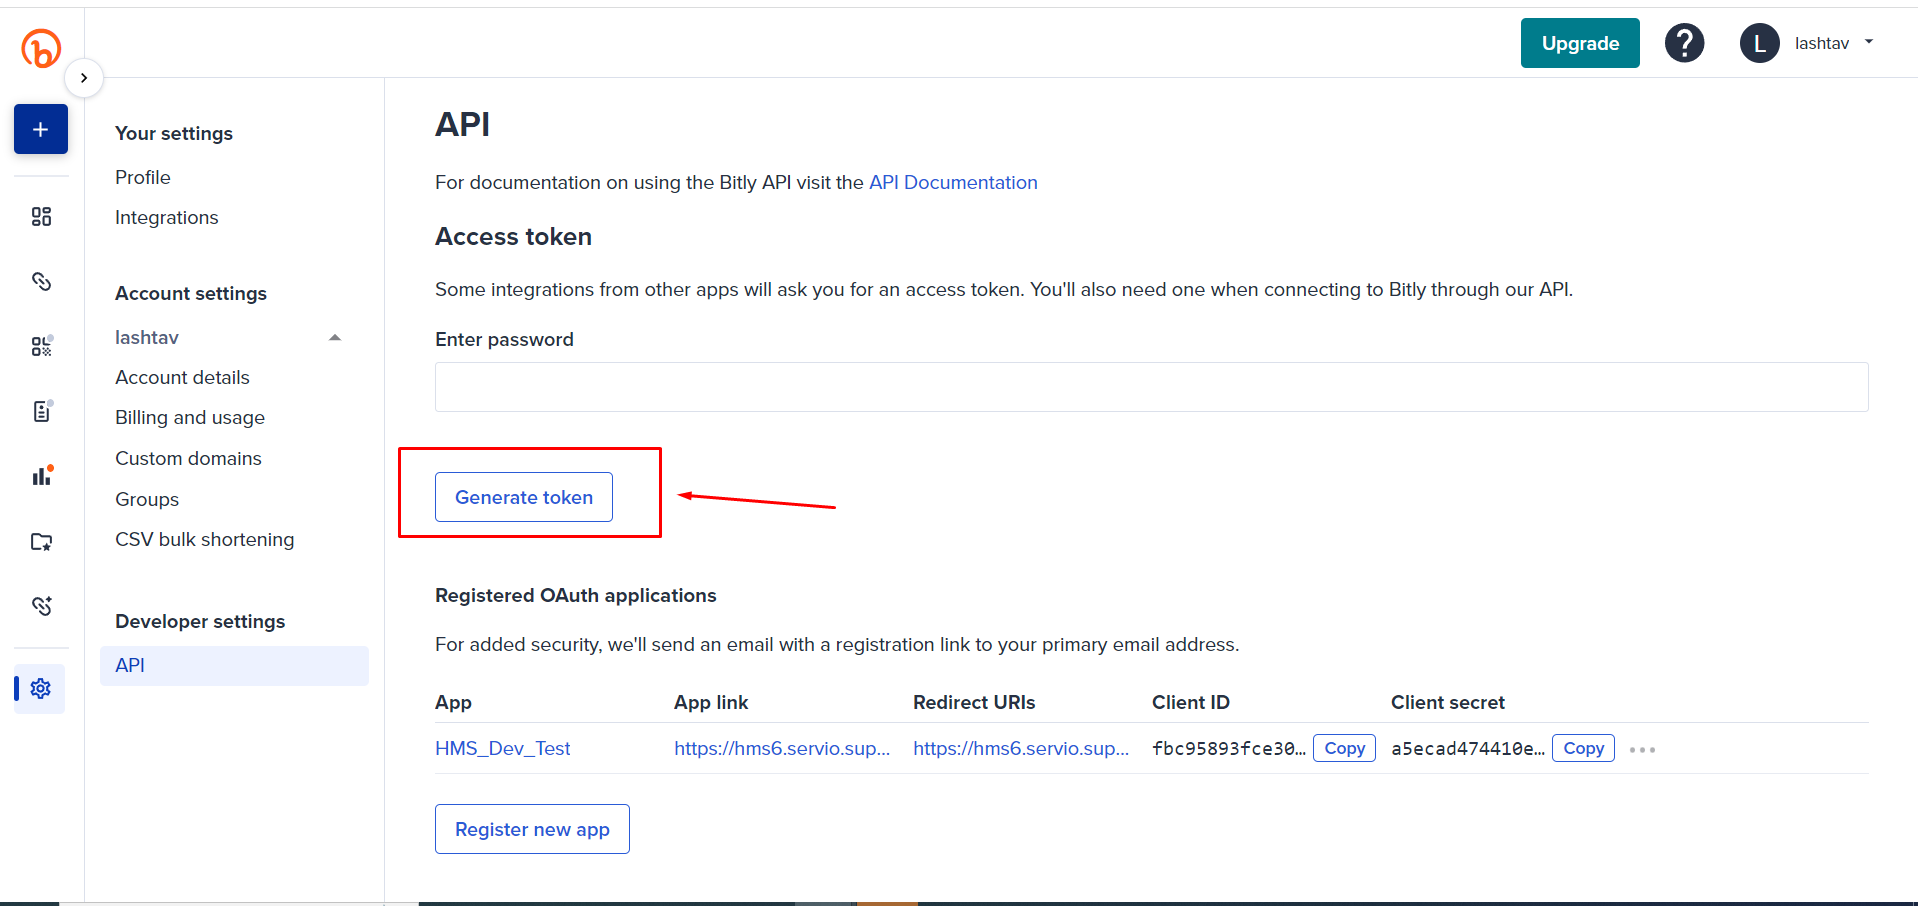Open the settings gear icon in sidebar
The height and width of the screenshot is (906, 1918).
pos(41,688)
